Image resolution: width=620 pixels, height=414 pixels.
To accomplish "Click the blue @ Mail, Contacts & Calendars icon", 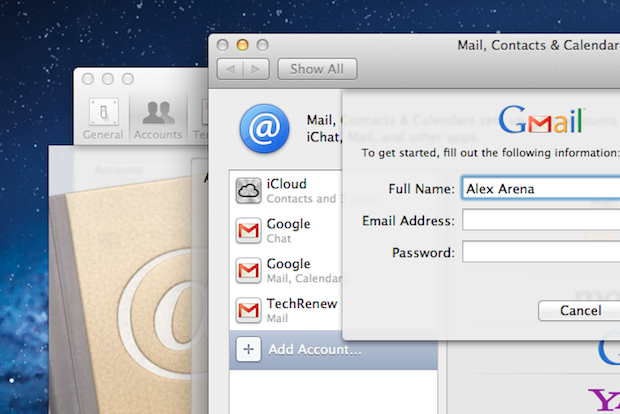I will pyautogui.click(x=265, y=129).
